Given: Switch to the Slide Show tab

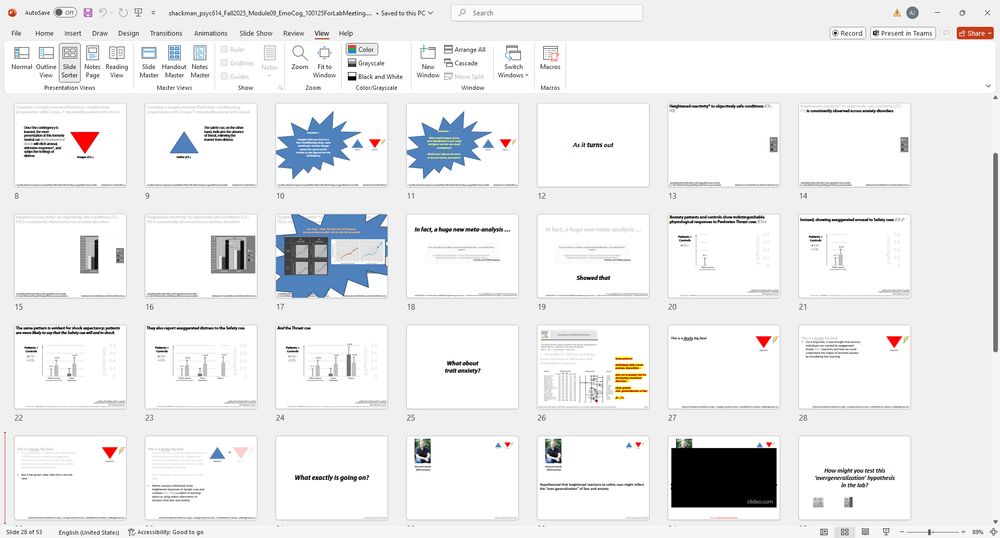Looking at the screenshot, I should (256, 33).
